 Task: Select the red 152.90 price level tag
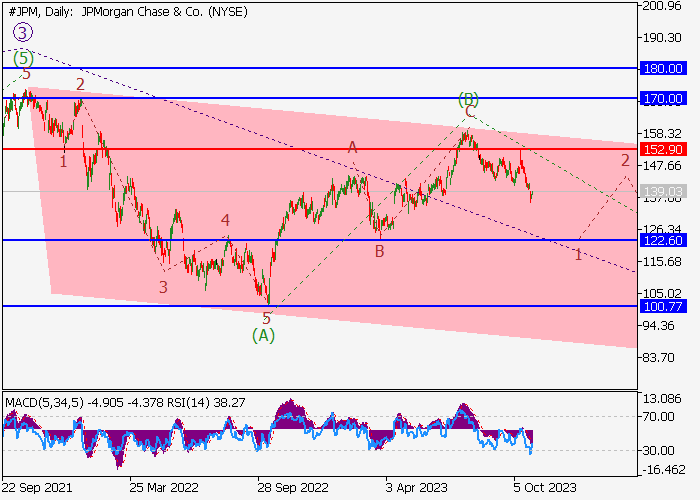point(663,150)
